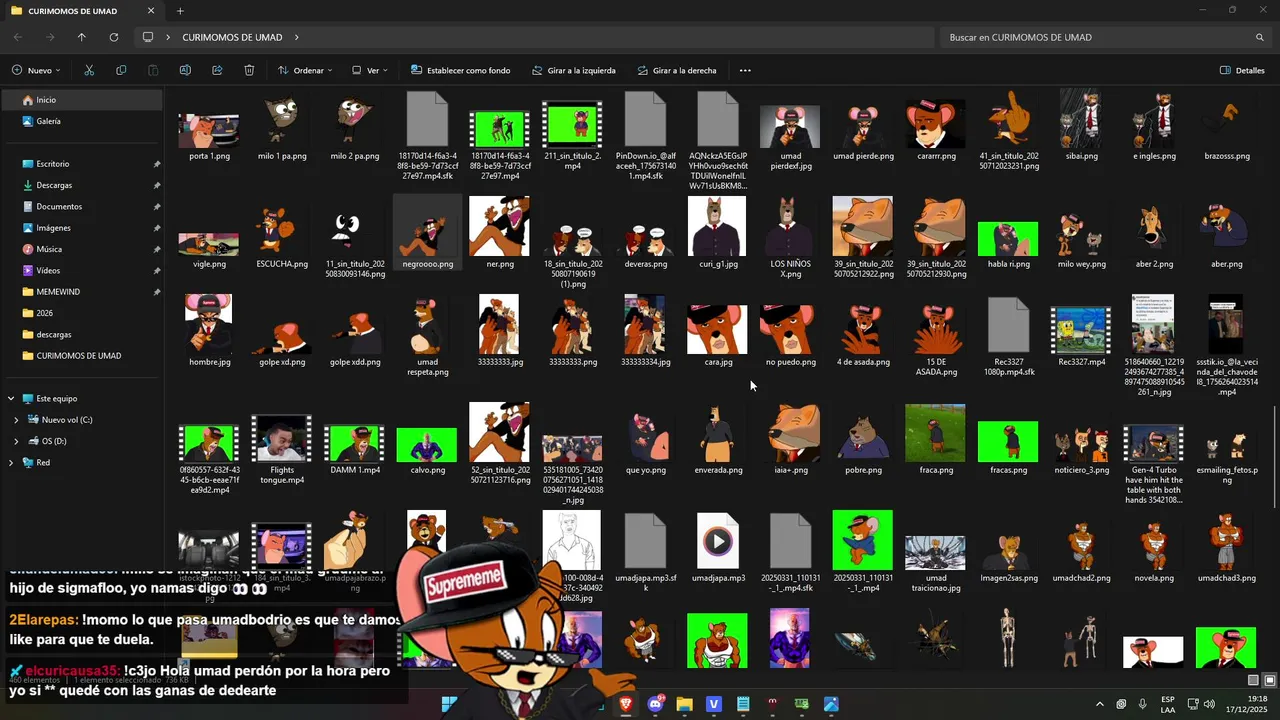Open the purple V app in taskbar
The height and width of the screenshot is (720, 1280).
click(x=714, y=704)
